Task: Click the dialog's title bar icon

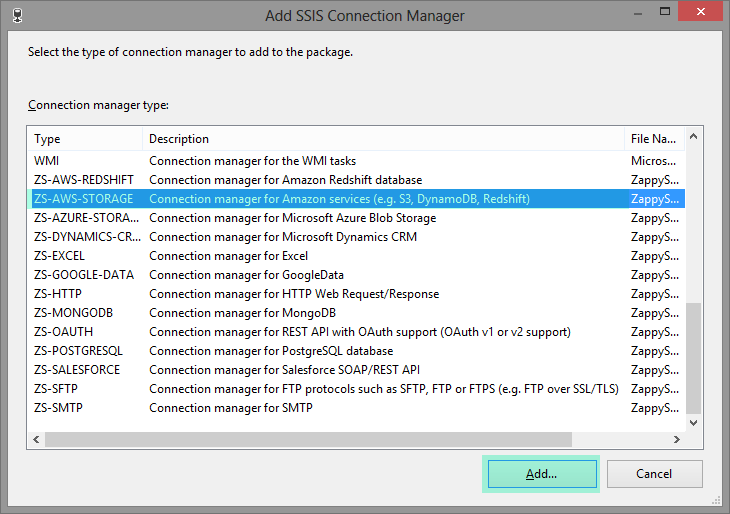Action: (18, 15)
